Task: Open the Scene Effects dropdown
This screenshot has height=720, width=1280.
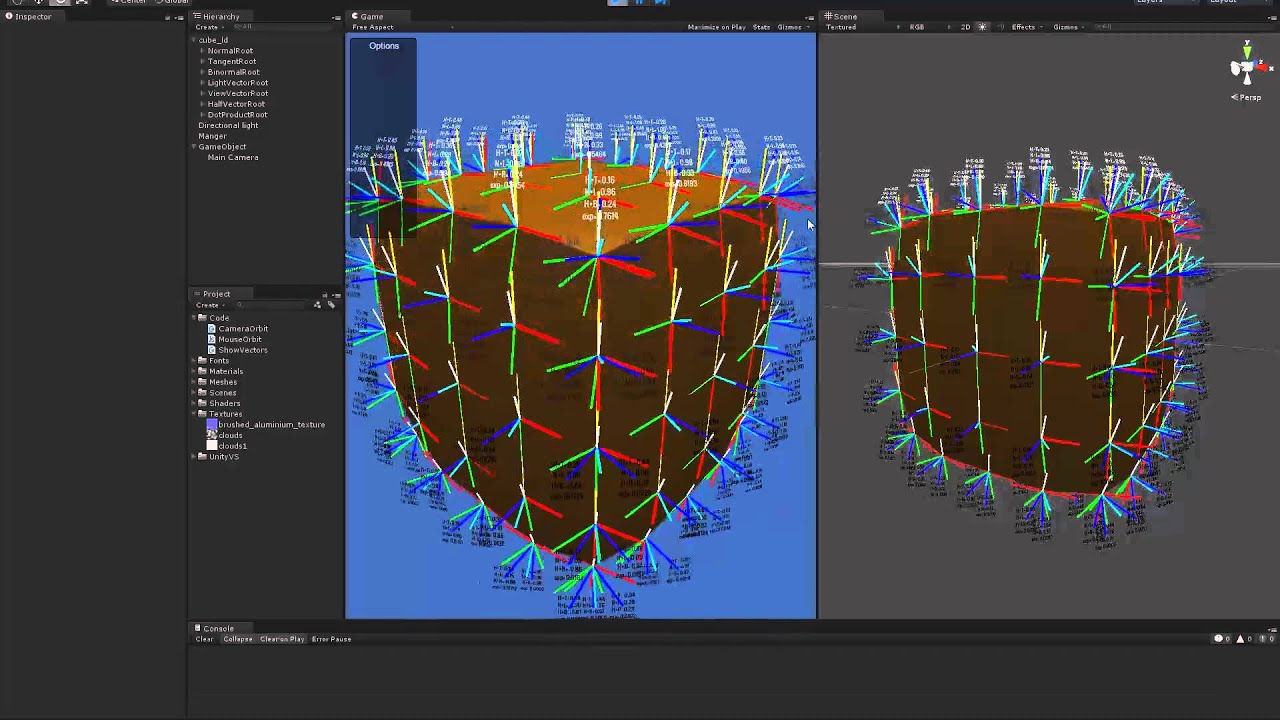Action: (x=1027, y=27)
